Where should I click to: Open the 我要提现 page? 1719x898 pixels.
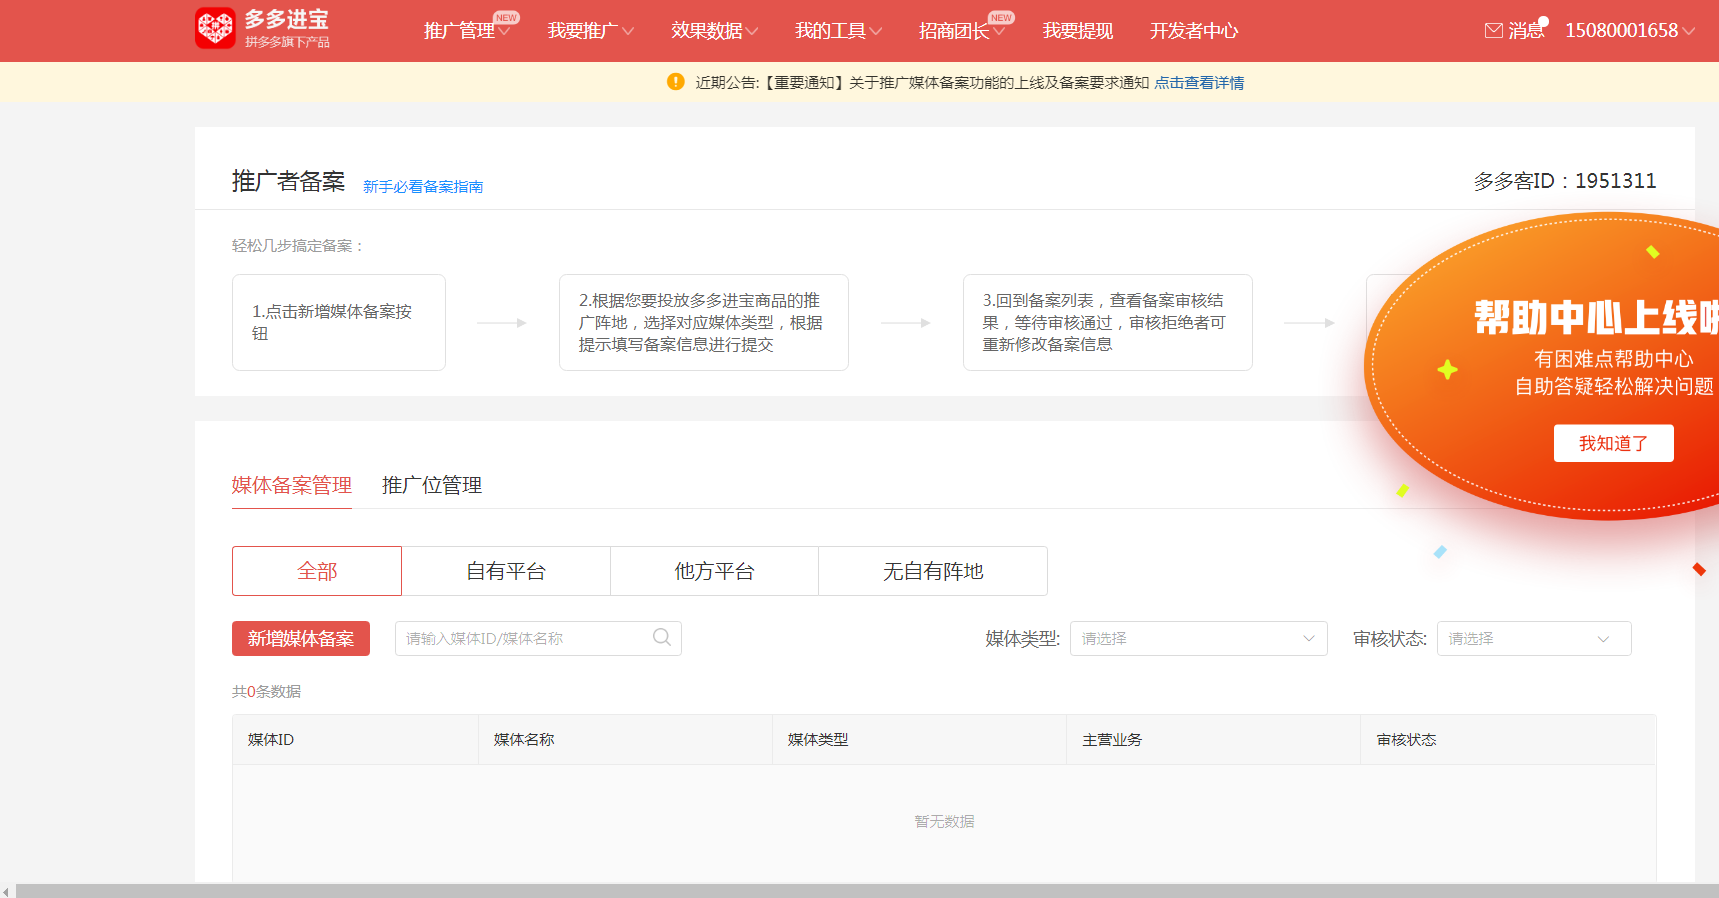1078,31
